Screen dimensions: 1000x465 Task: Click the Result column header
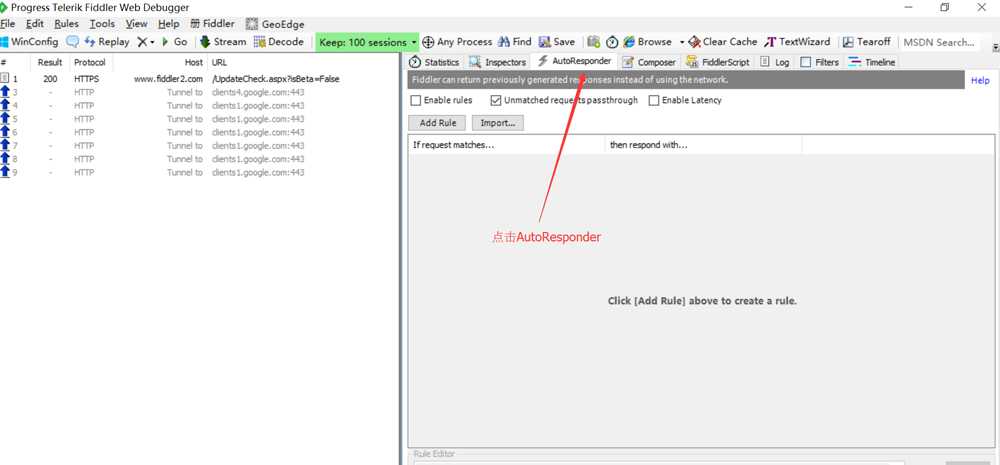tap(50, 63)
